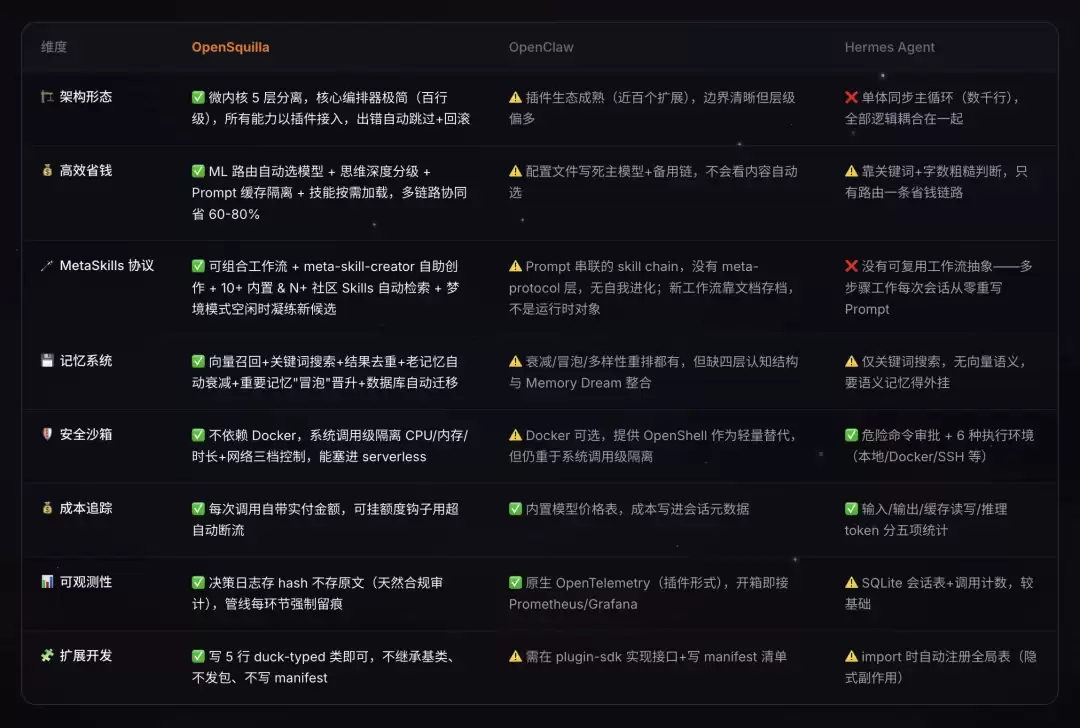Click the Hermes Agent column header
Viewport: 1080px width, 728px height.
(889, 47)
